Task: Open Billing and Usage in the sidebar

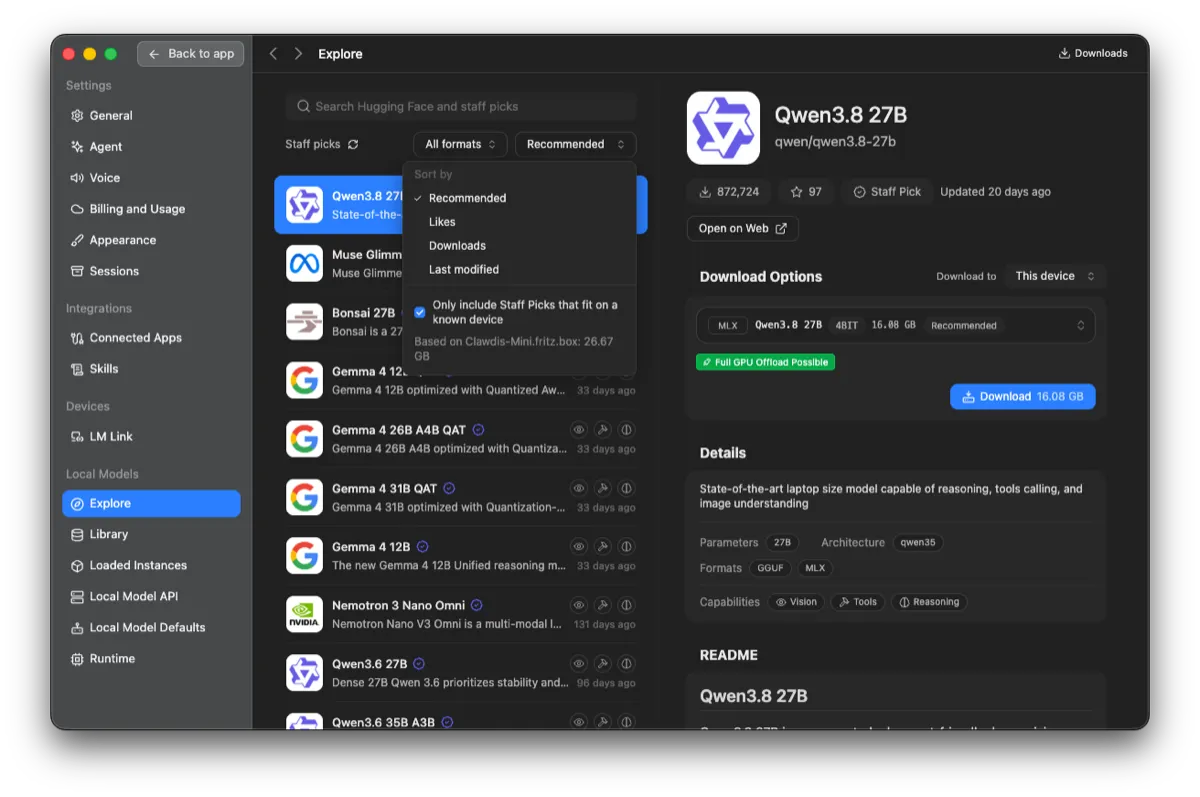Action: [151, 209]
